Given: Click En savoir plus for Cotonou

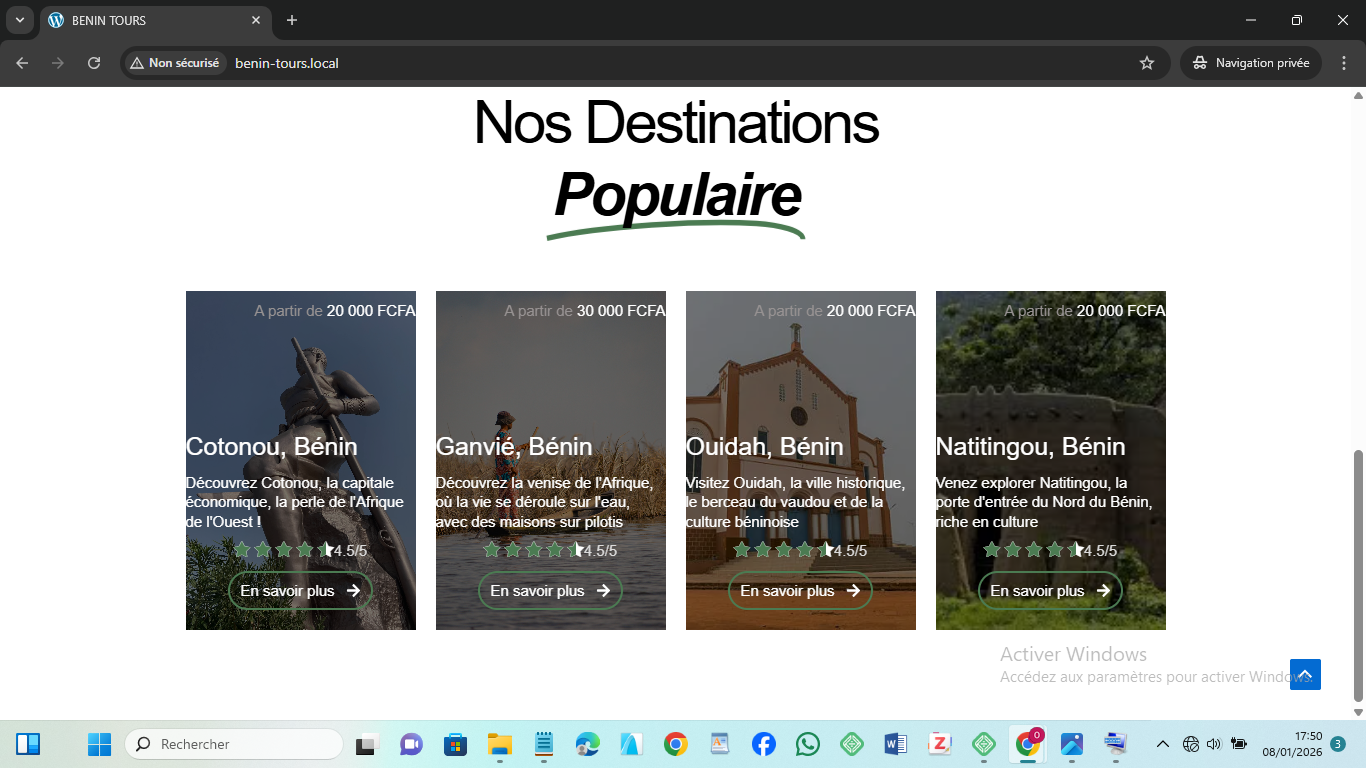Looking at the screenshot, I should point(300,591).
